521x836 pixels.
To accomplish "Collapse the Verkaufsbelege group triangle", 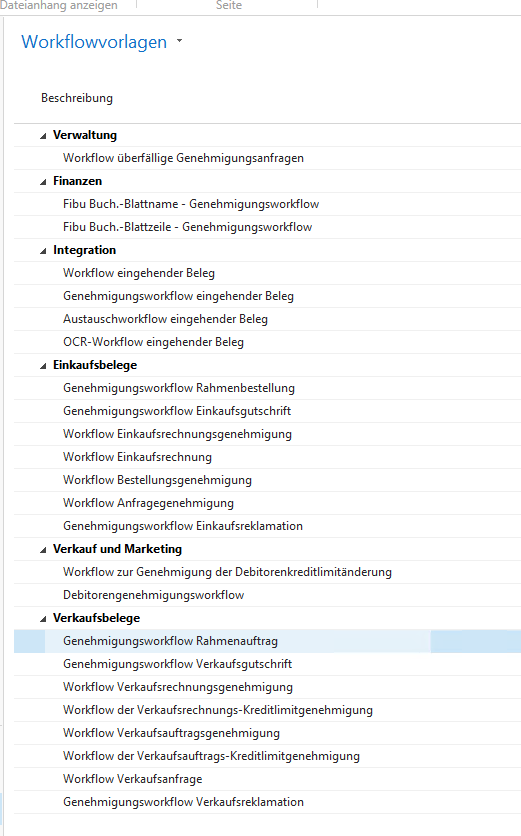I will pyautogui.click(x=43, y=618).
